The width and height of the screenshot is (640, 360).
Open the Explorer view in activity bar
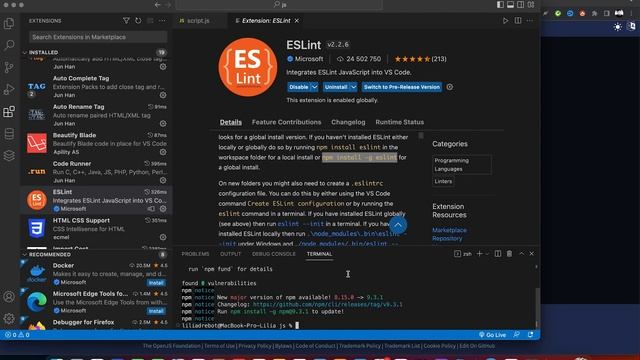[x=9, y=23]
